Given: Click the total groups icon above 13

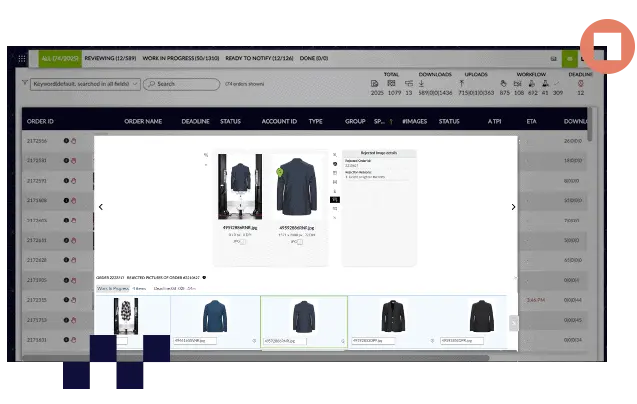Looking at the screenshot, I should [x=409, y=83].
